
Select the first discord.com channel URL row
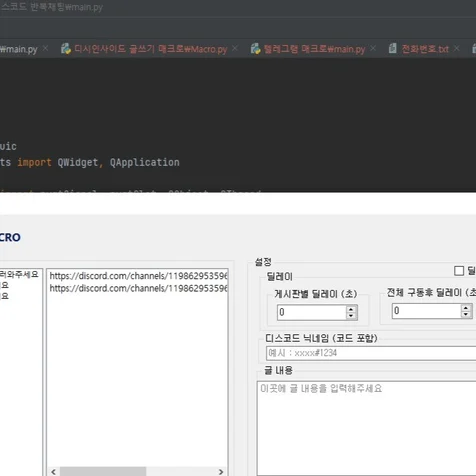click(138, 276)
